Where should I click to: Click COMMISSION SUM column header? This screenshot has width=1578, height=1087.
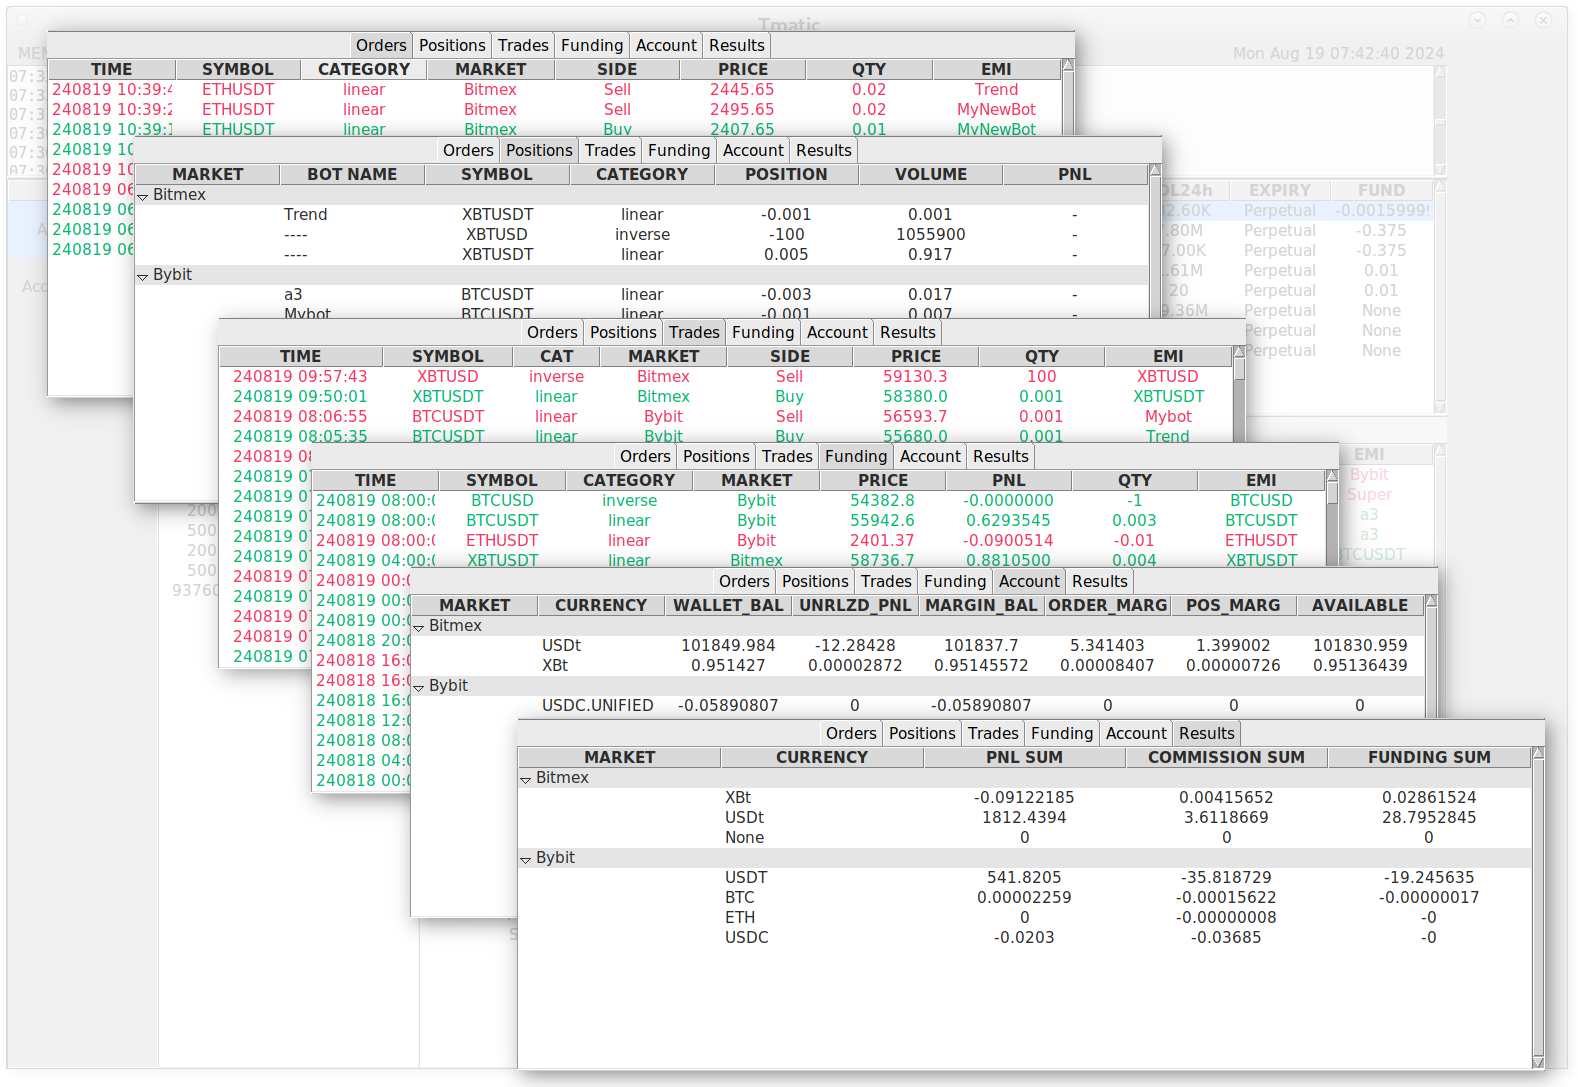tap(1226, 757)
